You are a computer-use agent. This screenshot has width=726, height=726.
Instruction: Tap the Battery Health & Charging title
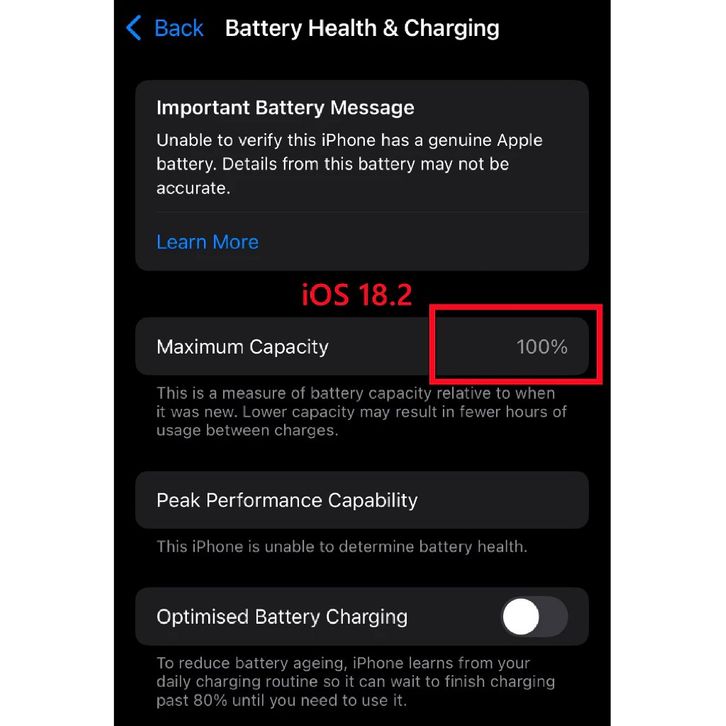pyautogui.click(x=362, y=28)
